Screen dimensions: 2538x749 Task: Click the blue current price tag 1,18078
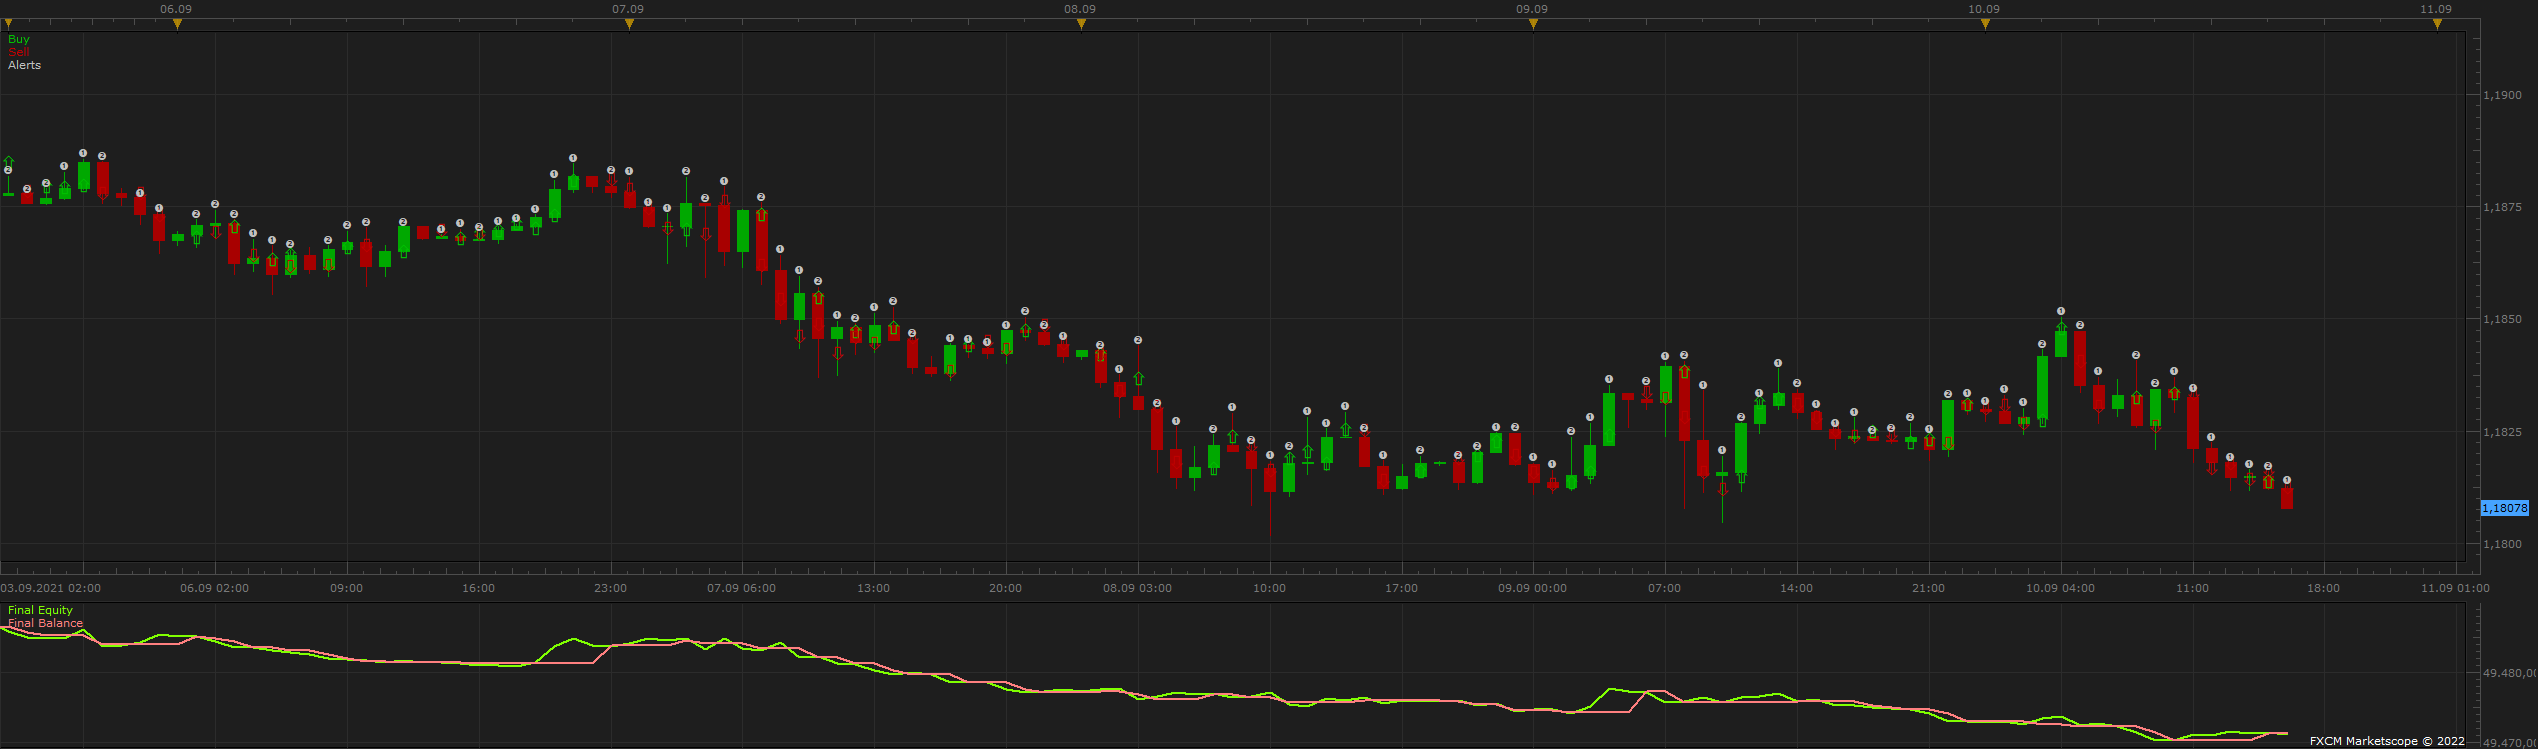click(x=2504, y=508)
